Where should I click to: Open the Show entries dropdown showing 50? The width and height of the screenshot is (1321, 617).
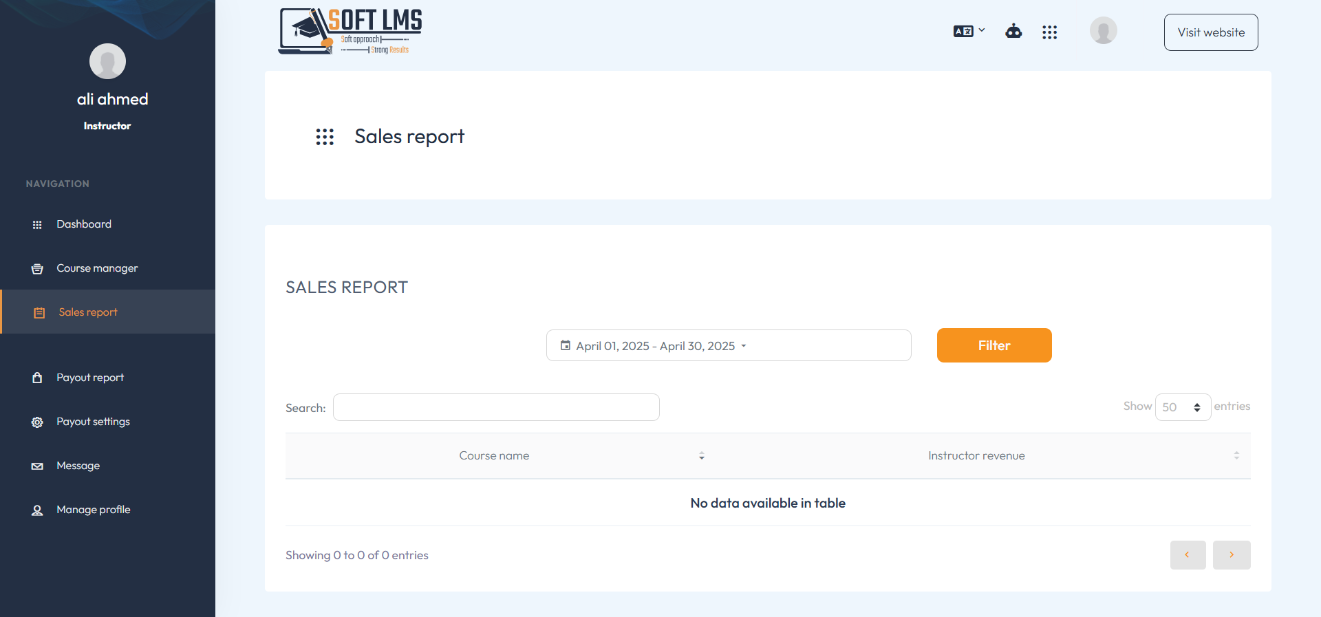point(1183,407)
